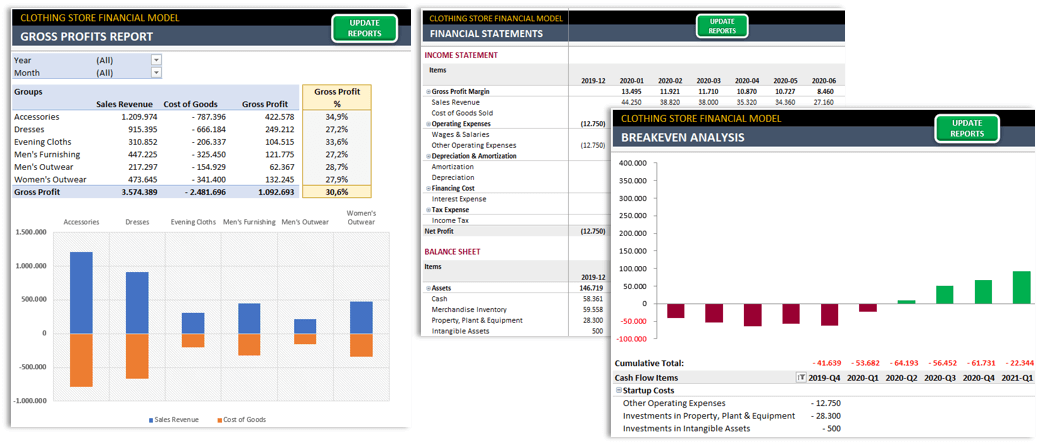Click the 2020-06 column header in Income Statement
1045x443 pixels.
click(824, 81)
